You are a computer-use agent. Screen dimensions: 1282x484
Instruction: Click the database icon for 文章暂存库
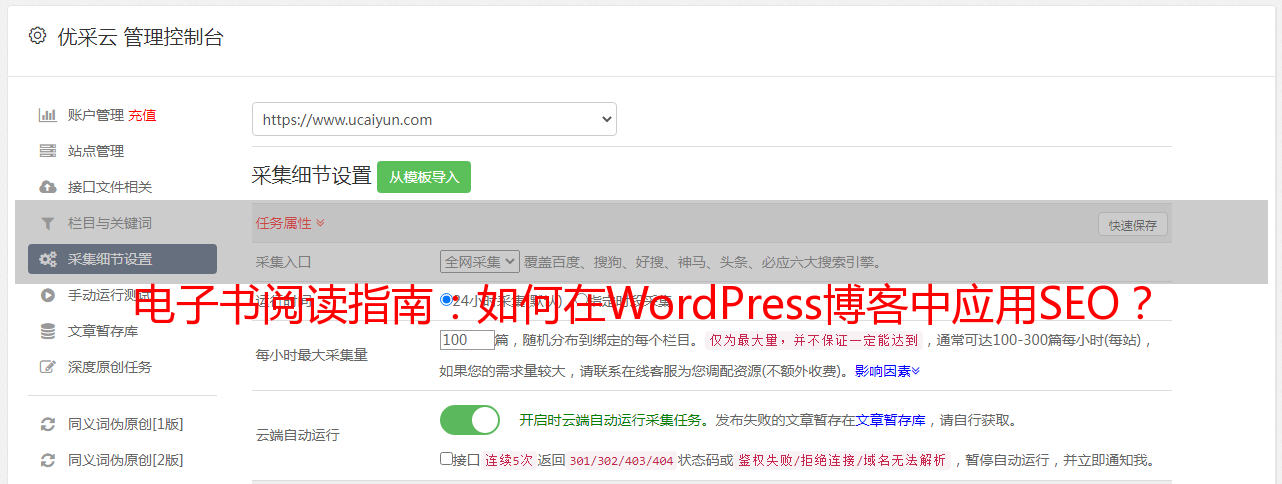(x=47, y=331)
